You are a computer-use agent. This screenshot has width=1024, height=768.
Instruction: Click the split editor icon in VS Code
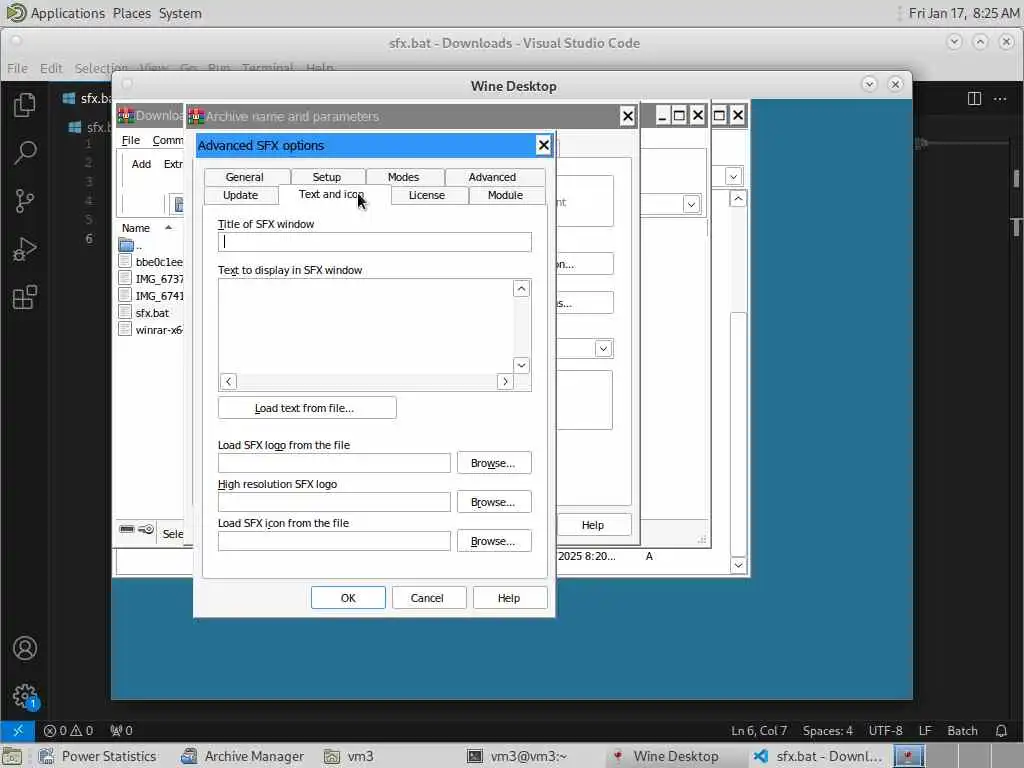(974, 99)
